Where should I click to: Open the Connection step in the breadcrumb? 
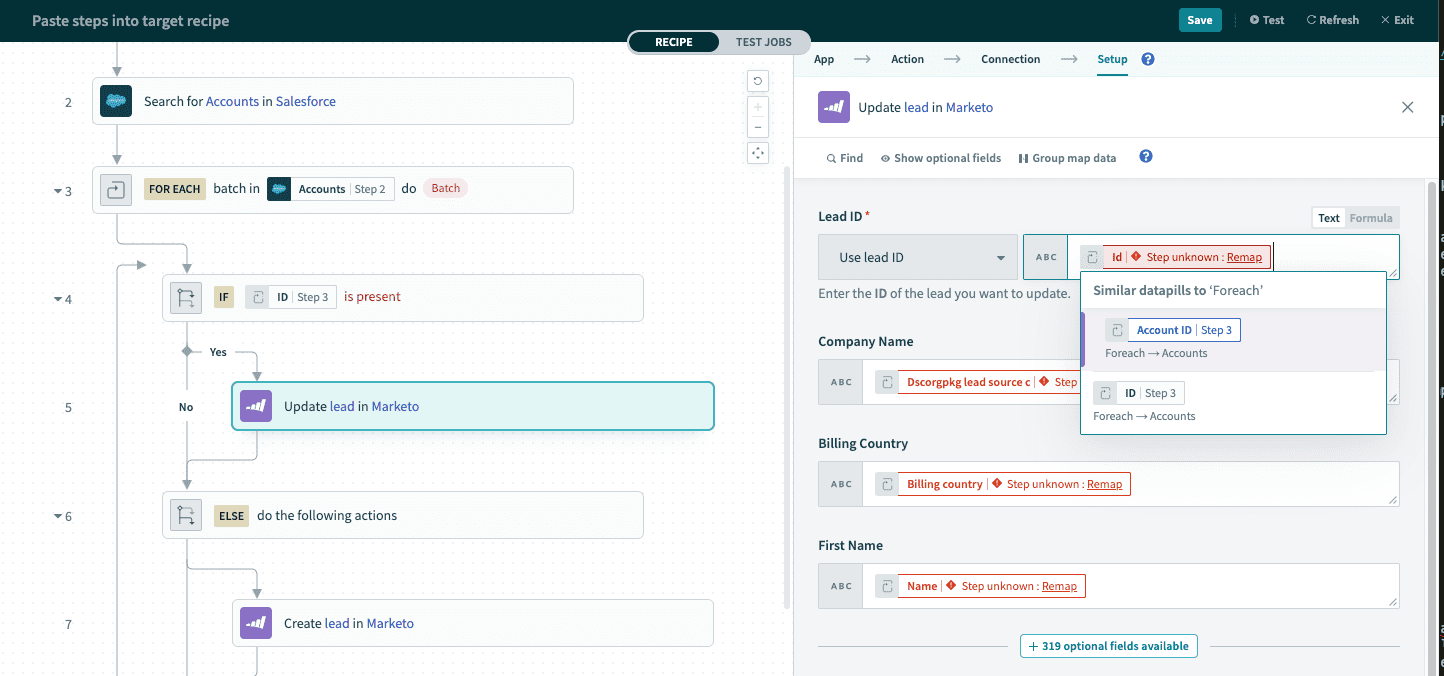(1010, 59)
